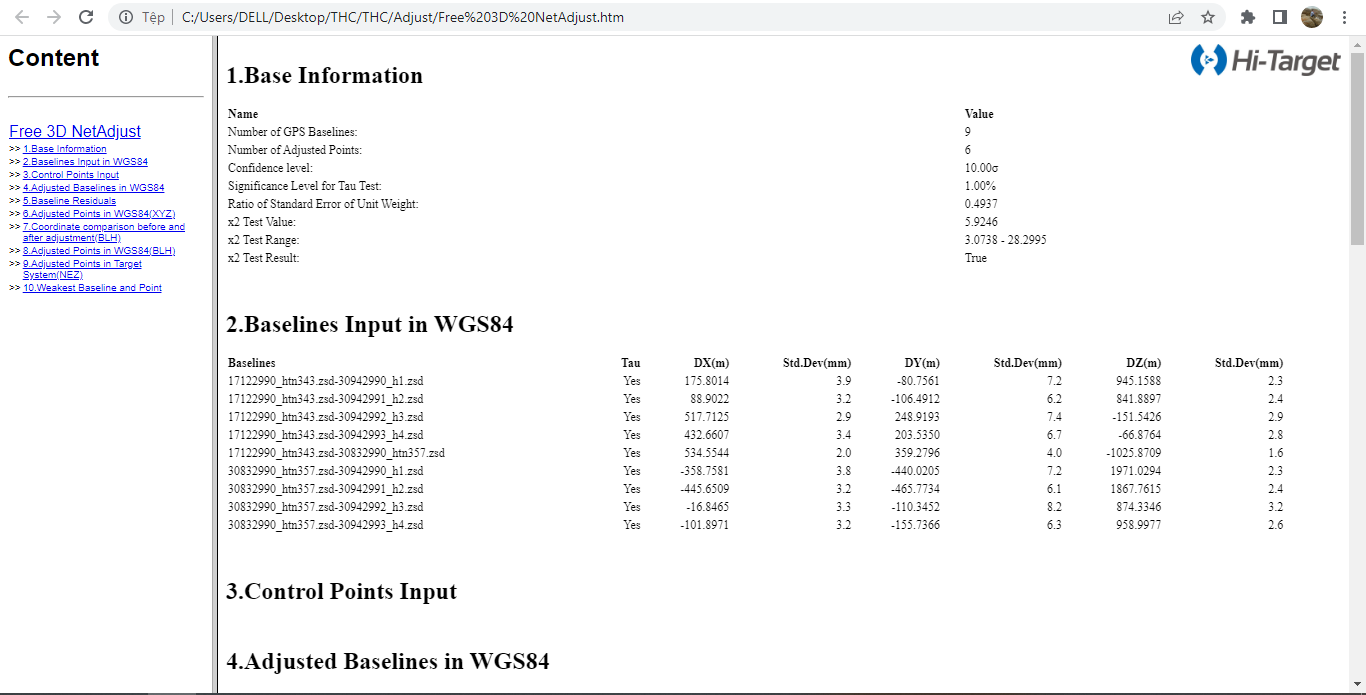
Task: Click the file info icon in address bar
Action: pos(124,17)
